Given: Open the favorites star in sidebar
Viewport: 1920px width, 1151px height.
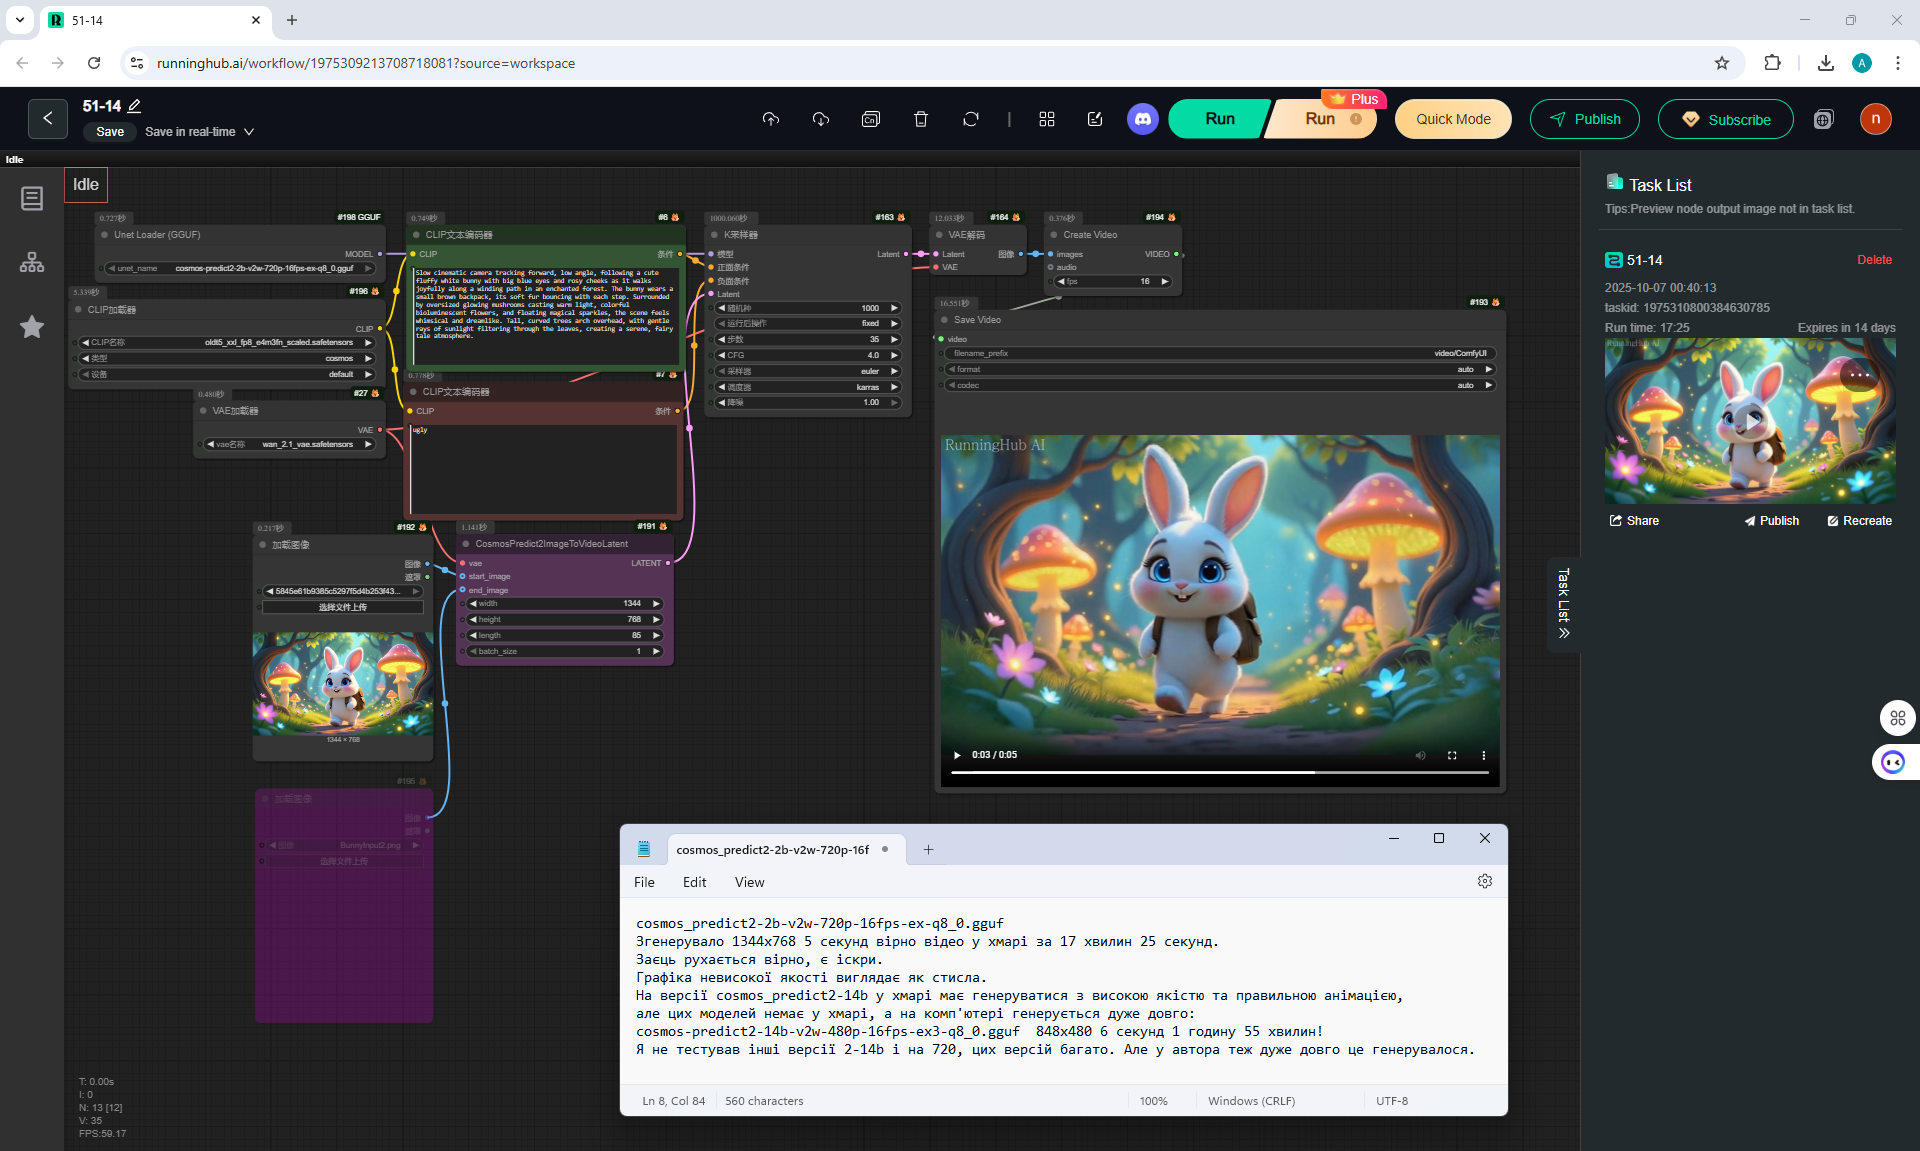Looking at the screenshot, I should [32, 327].
